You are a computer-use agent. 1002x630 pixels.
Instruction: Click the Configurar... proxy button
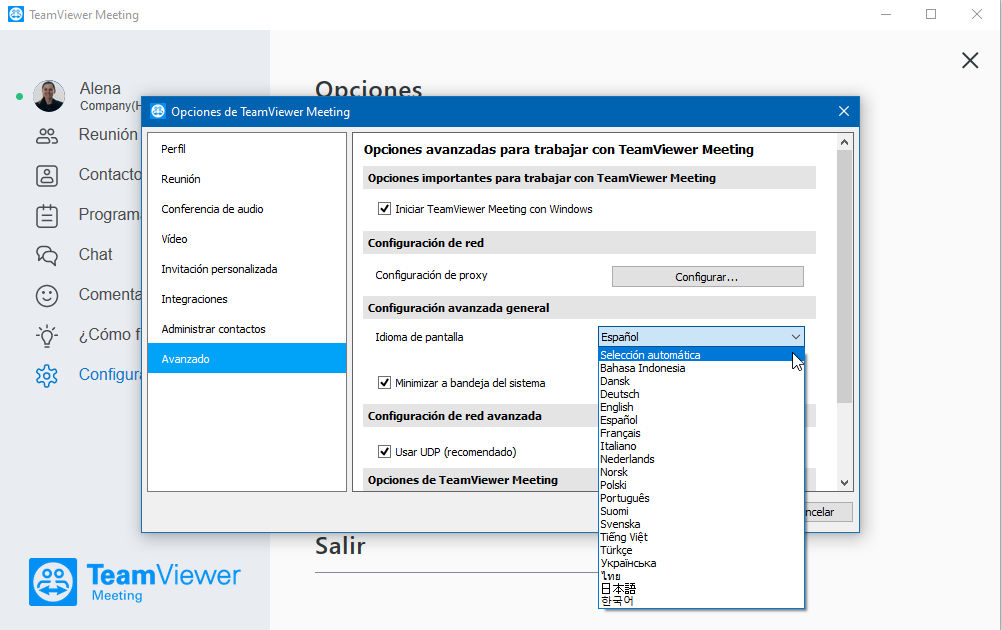(x=707, y=277)
